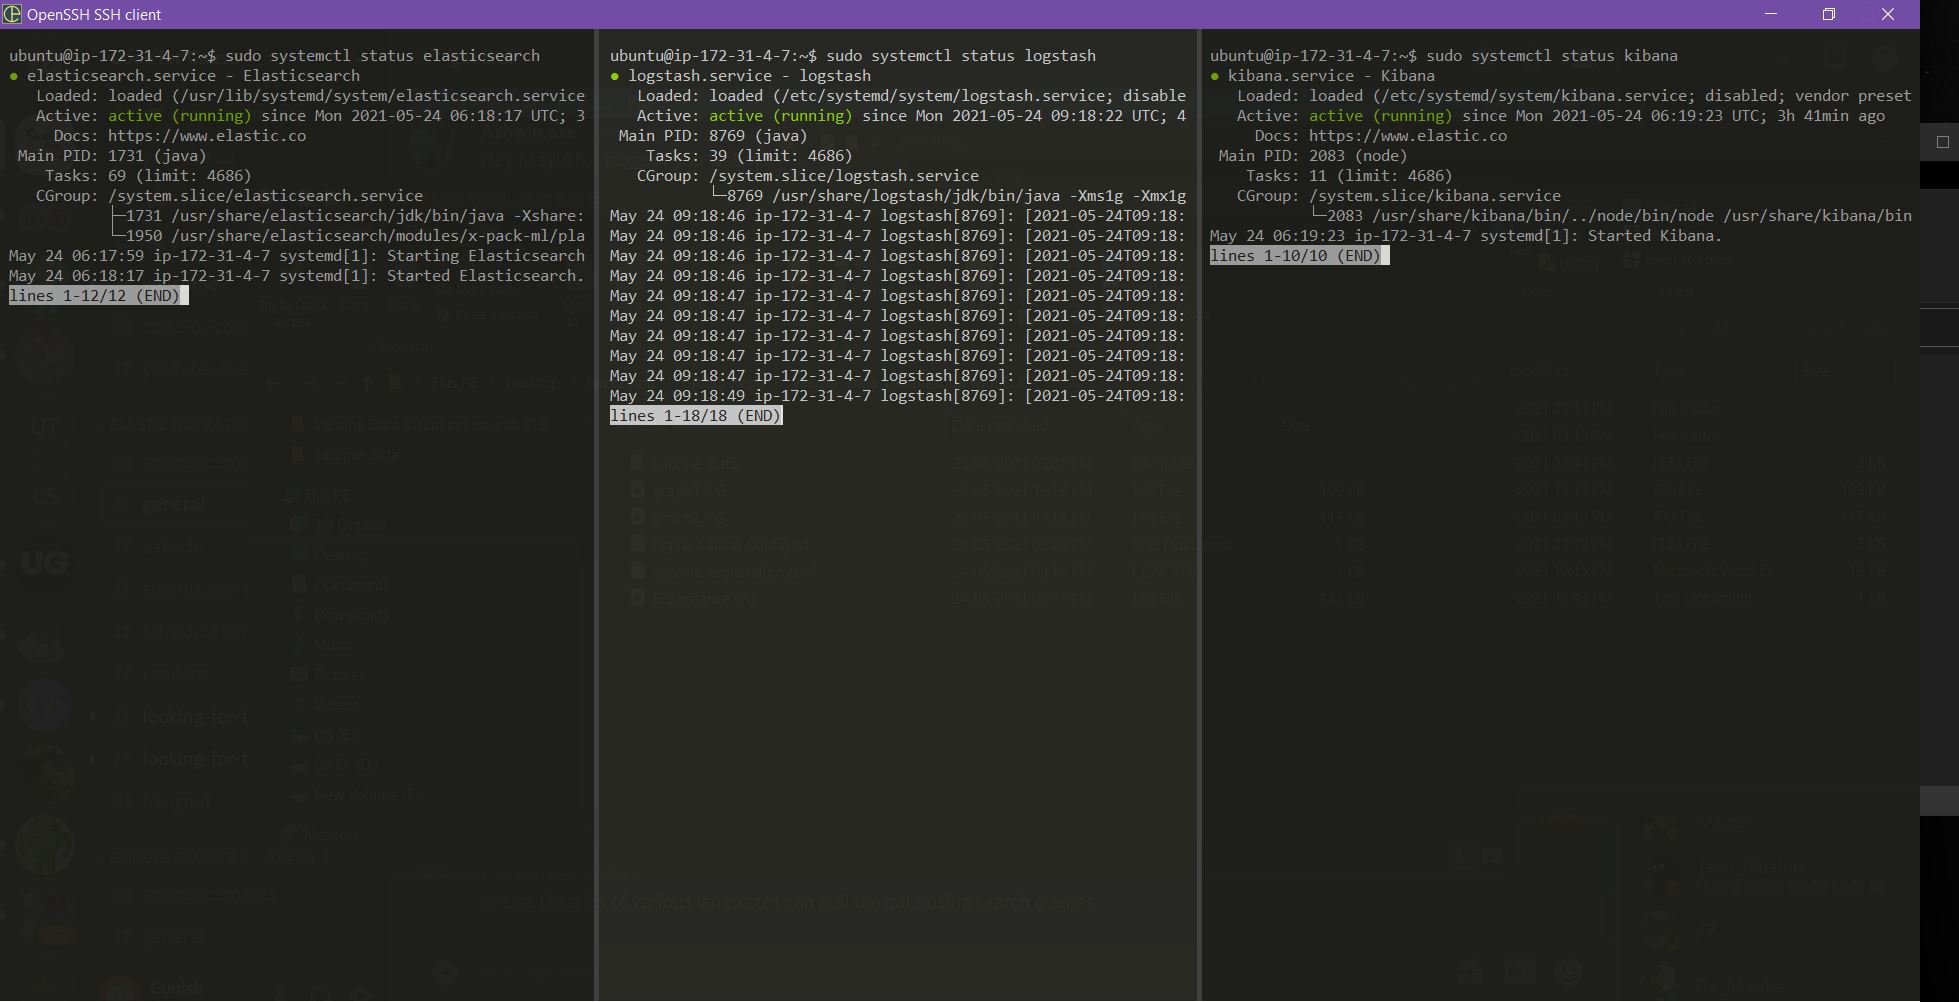Viewport: 1959px width, 1002px height.
Task: Restore down the OpenSSH window
Action: click(x=1829, y=14)
